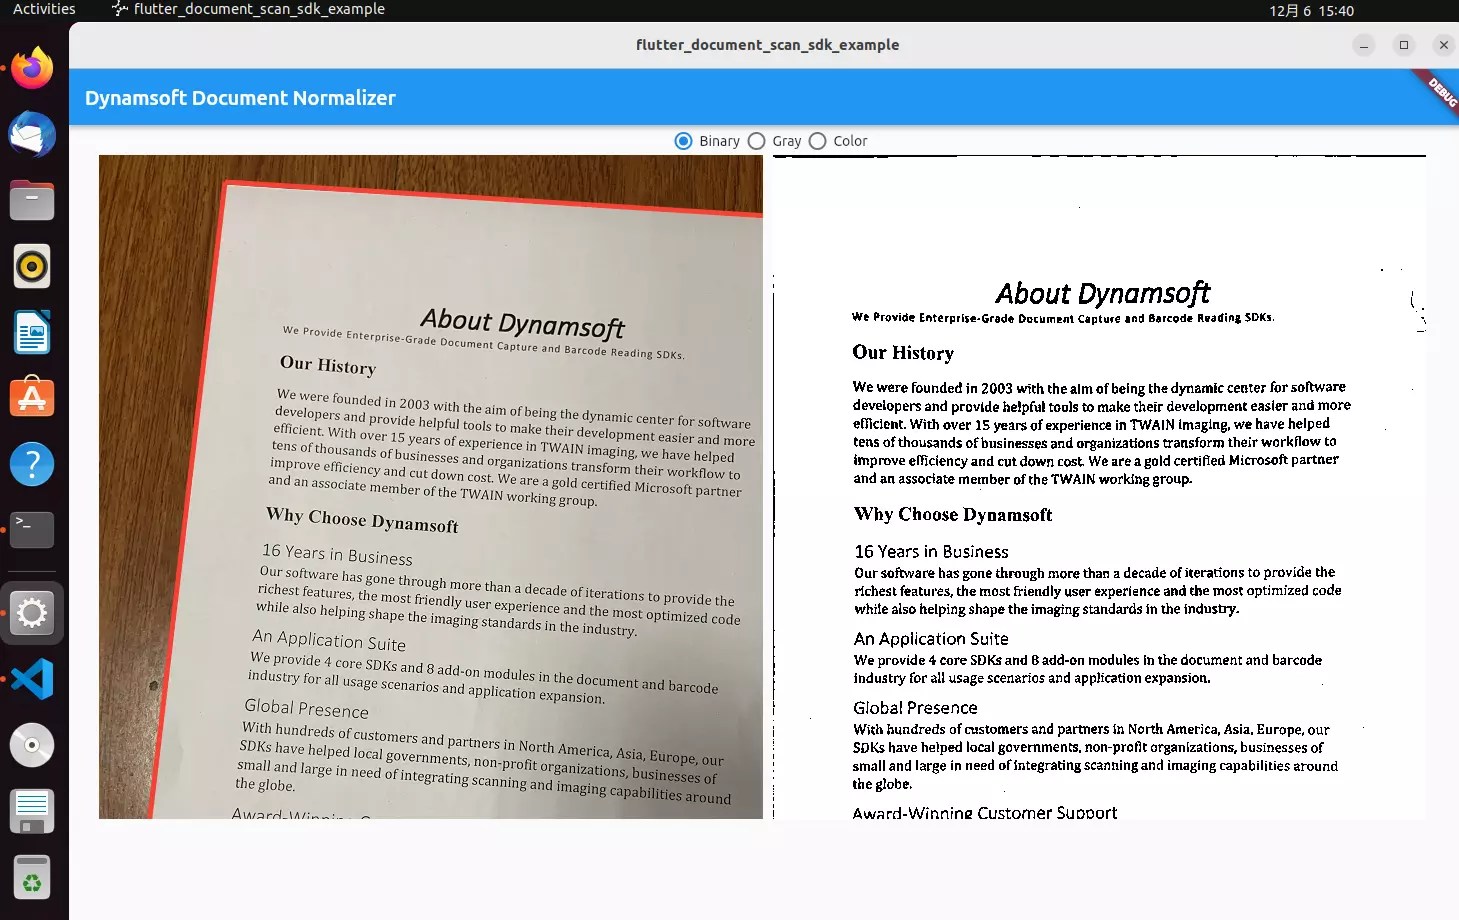Open Firefox from the dock
The width and height of the screenshot is (1459, 920).
tap(31, 67)
